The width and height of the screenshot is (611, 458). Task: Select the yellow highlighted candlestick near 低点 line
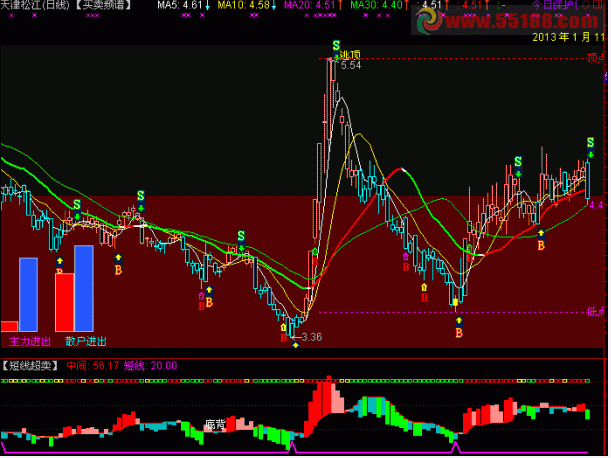pyautogui.click(x=456, y=302)
